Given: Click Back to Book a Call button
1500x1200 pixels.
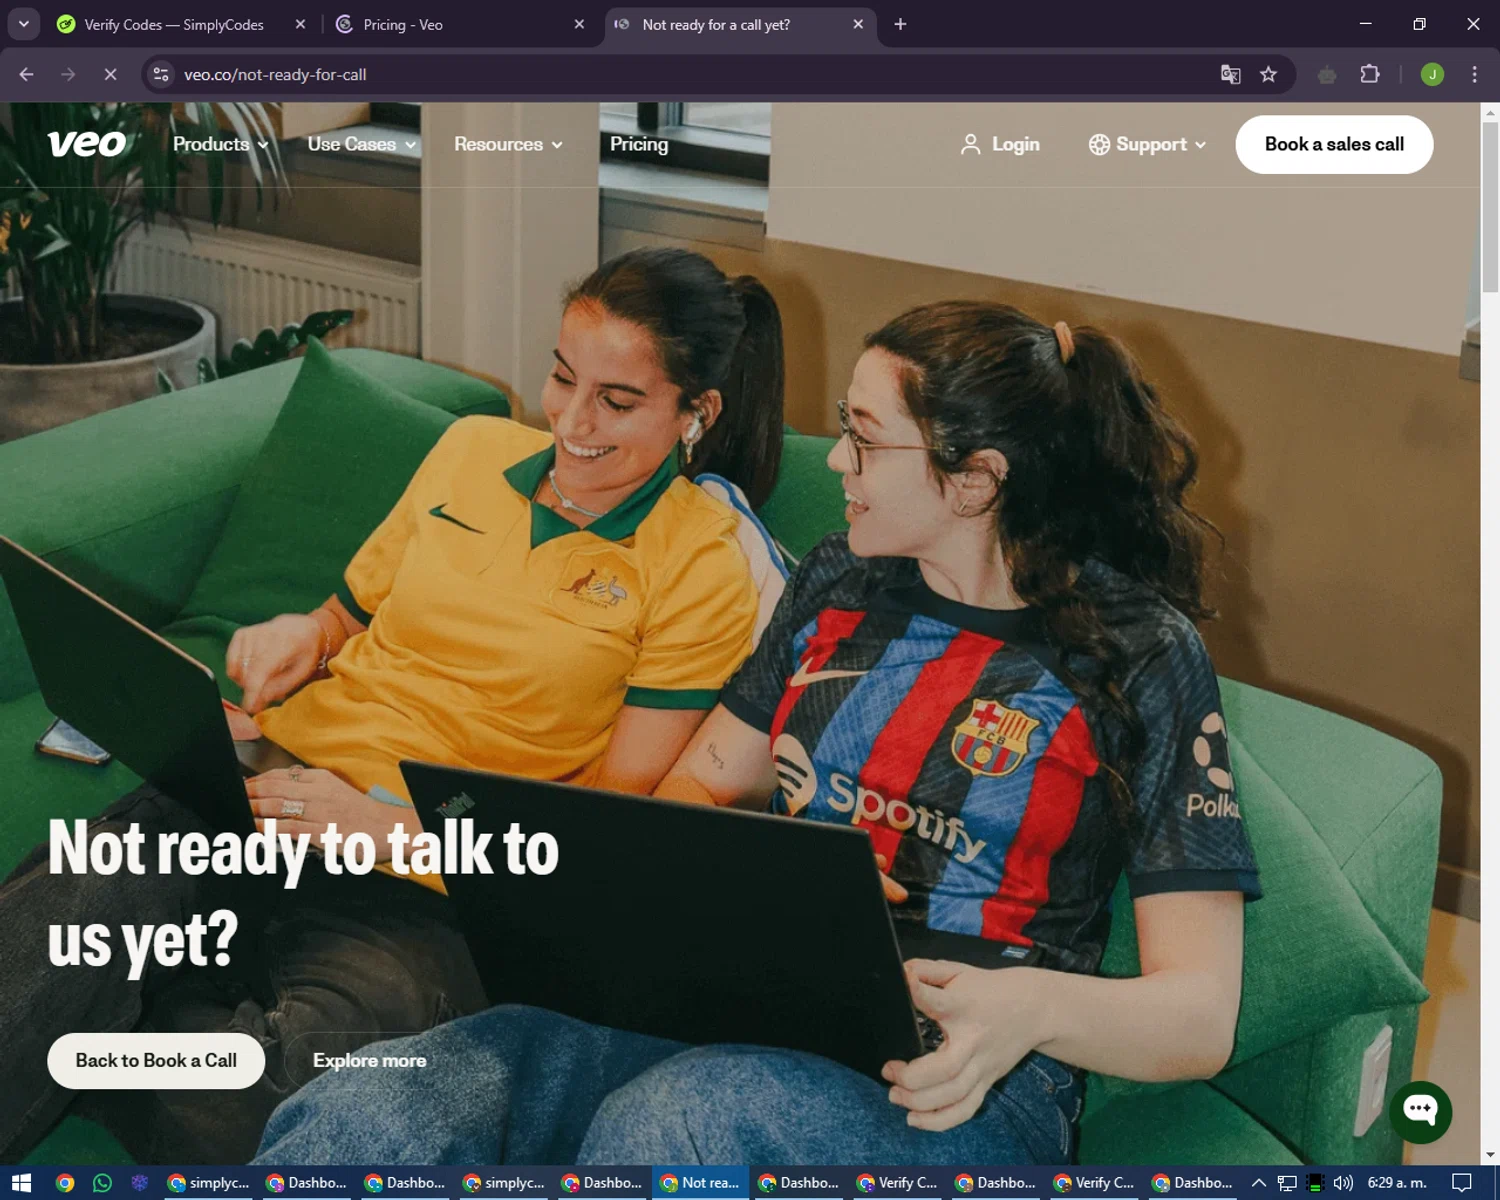Looking at the screenshot, I should point(156,1060).
